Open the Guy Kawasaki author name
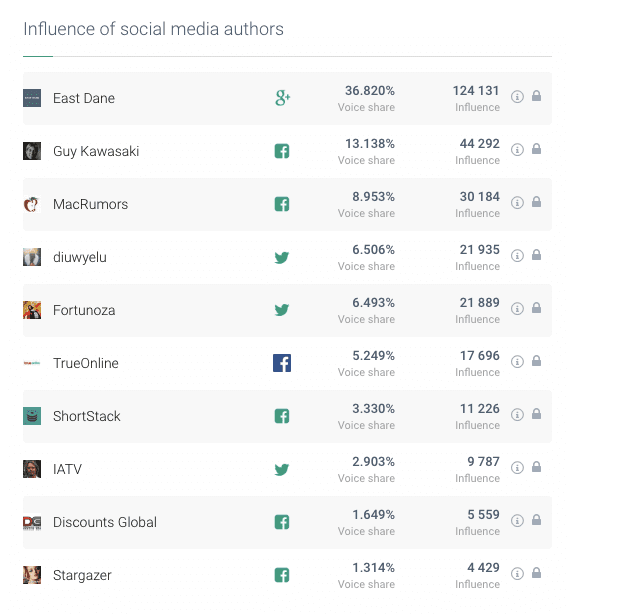The width and height of the screenshot is (622, 614). (96, 151)
